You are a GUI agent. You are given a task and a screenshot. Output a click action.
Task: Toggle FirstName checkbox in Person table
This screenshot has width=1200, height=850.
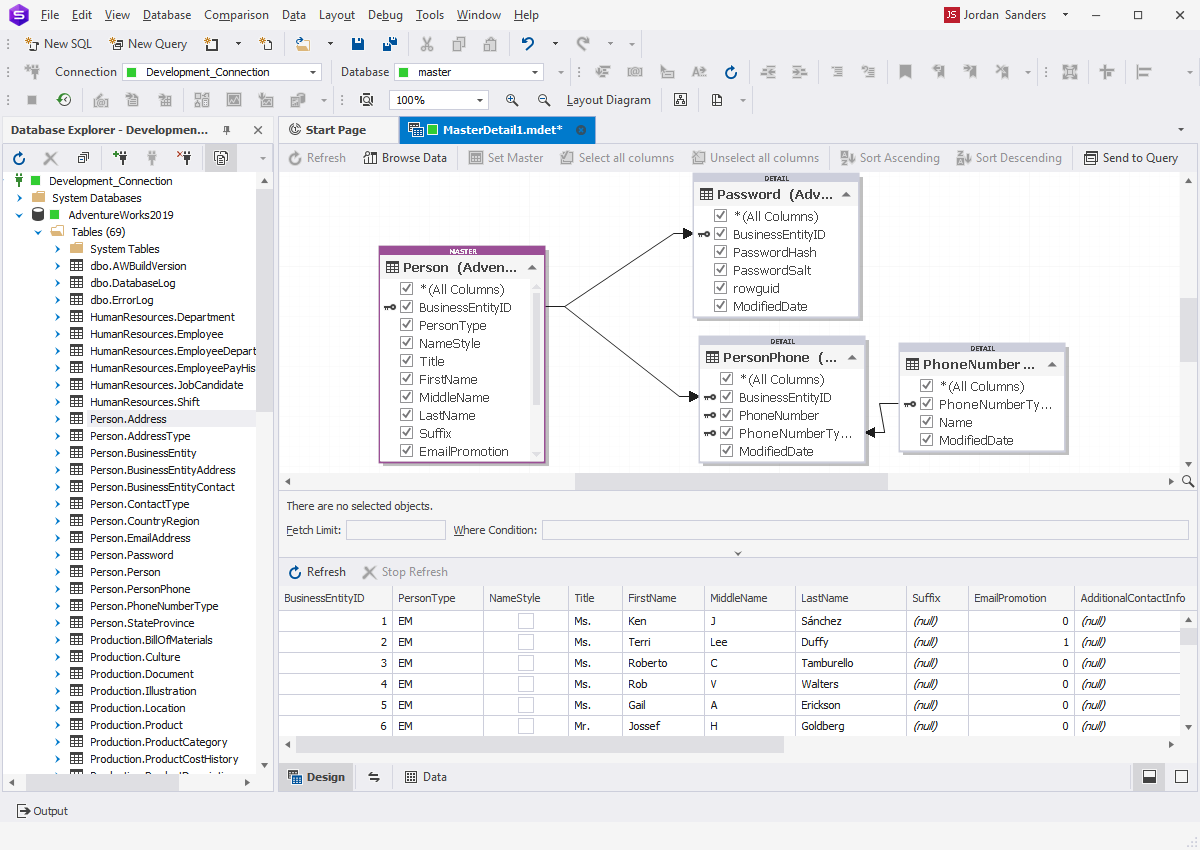pos(406,379)
